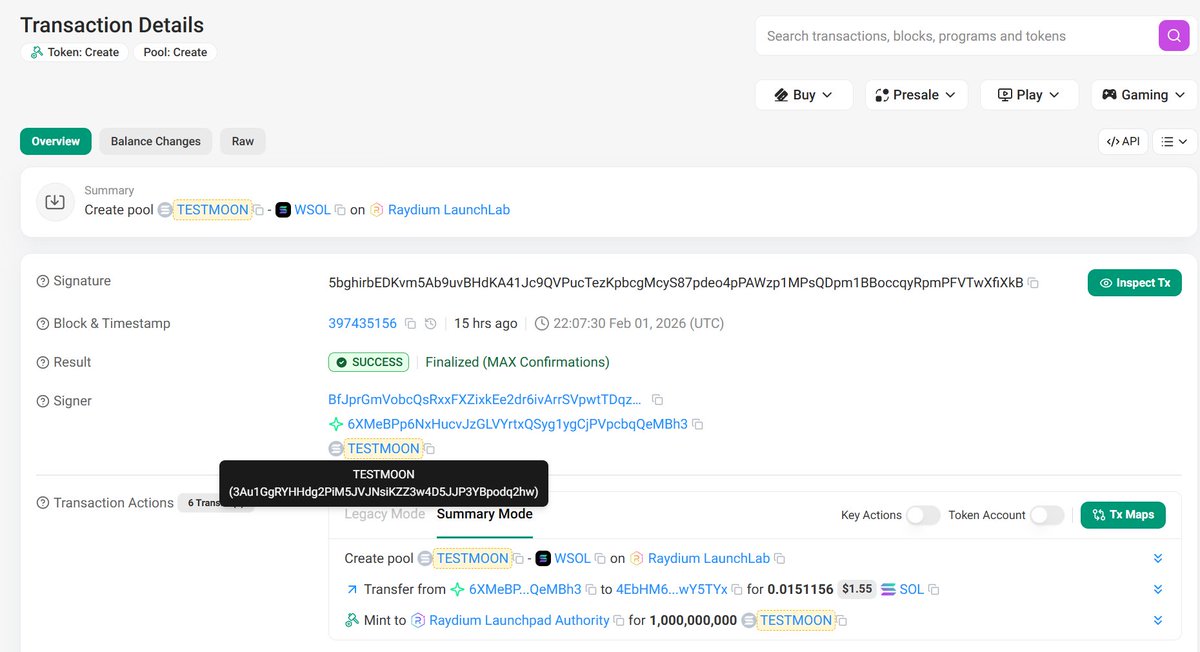Open the list view options dropdown
This screenshot has height=652, width=1200.
point(1175,142)
